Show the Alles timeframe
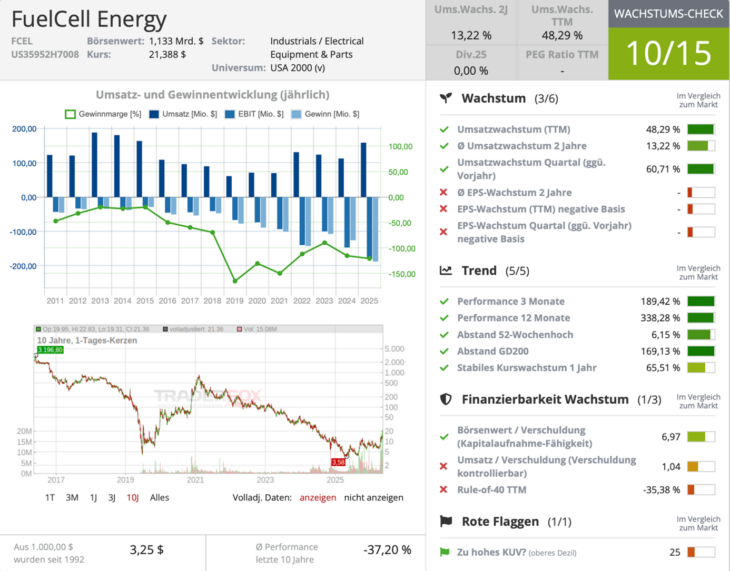The height and width of the screenshot is (571, 730). (159, 497)
